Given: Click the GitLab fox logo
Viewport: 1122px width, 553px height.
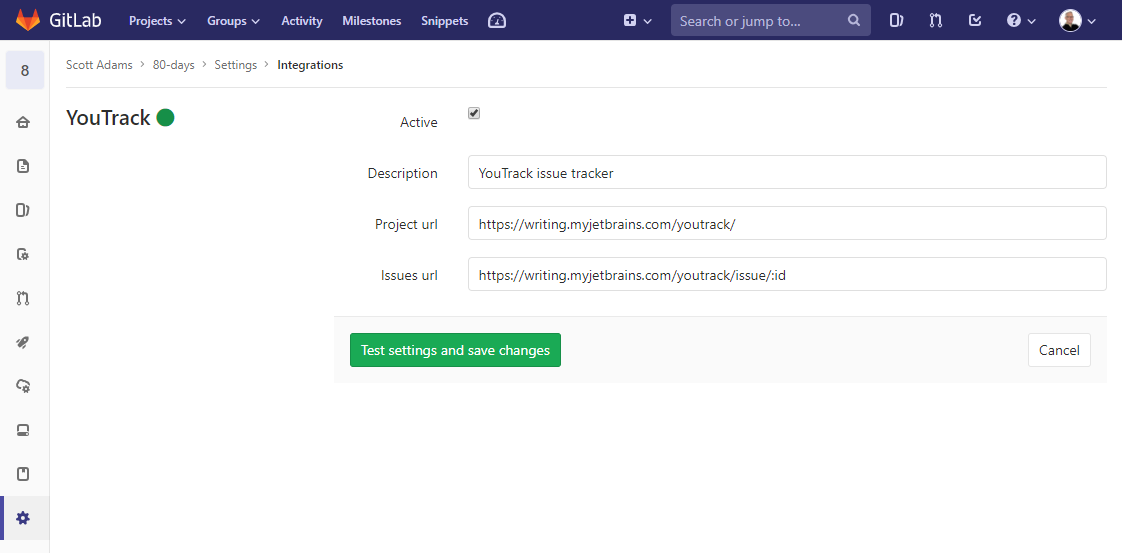Looking at the screenshot, I should (28, 20).
